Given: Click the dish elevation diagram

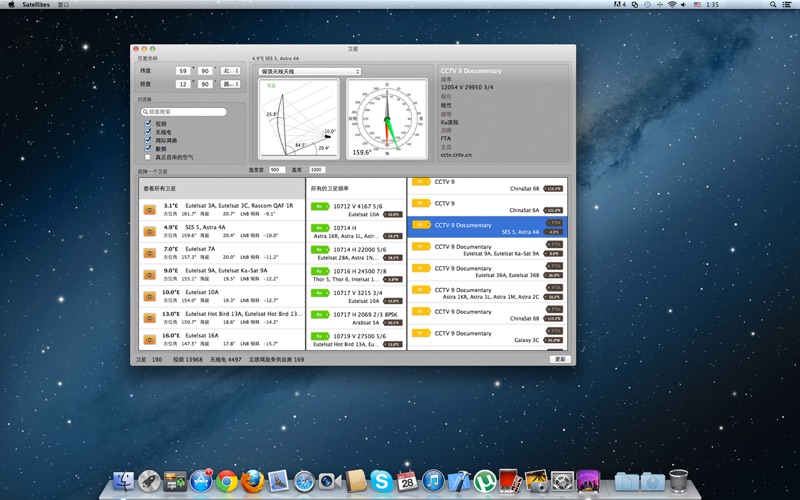Looking at the screenshot, I should (x=298, y=119).
